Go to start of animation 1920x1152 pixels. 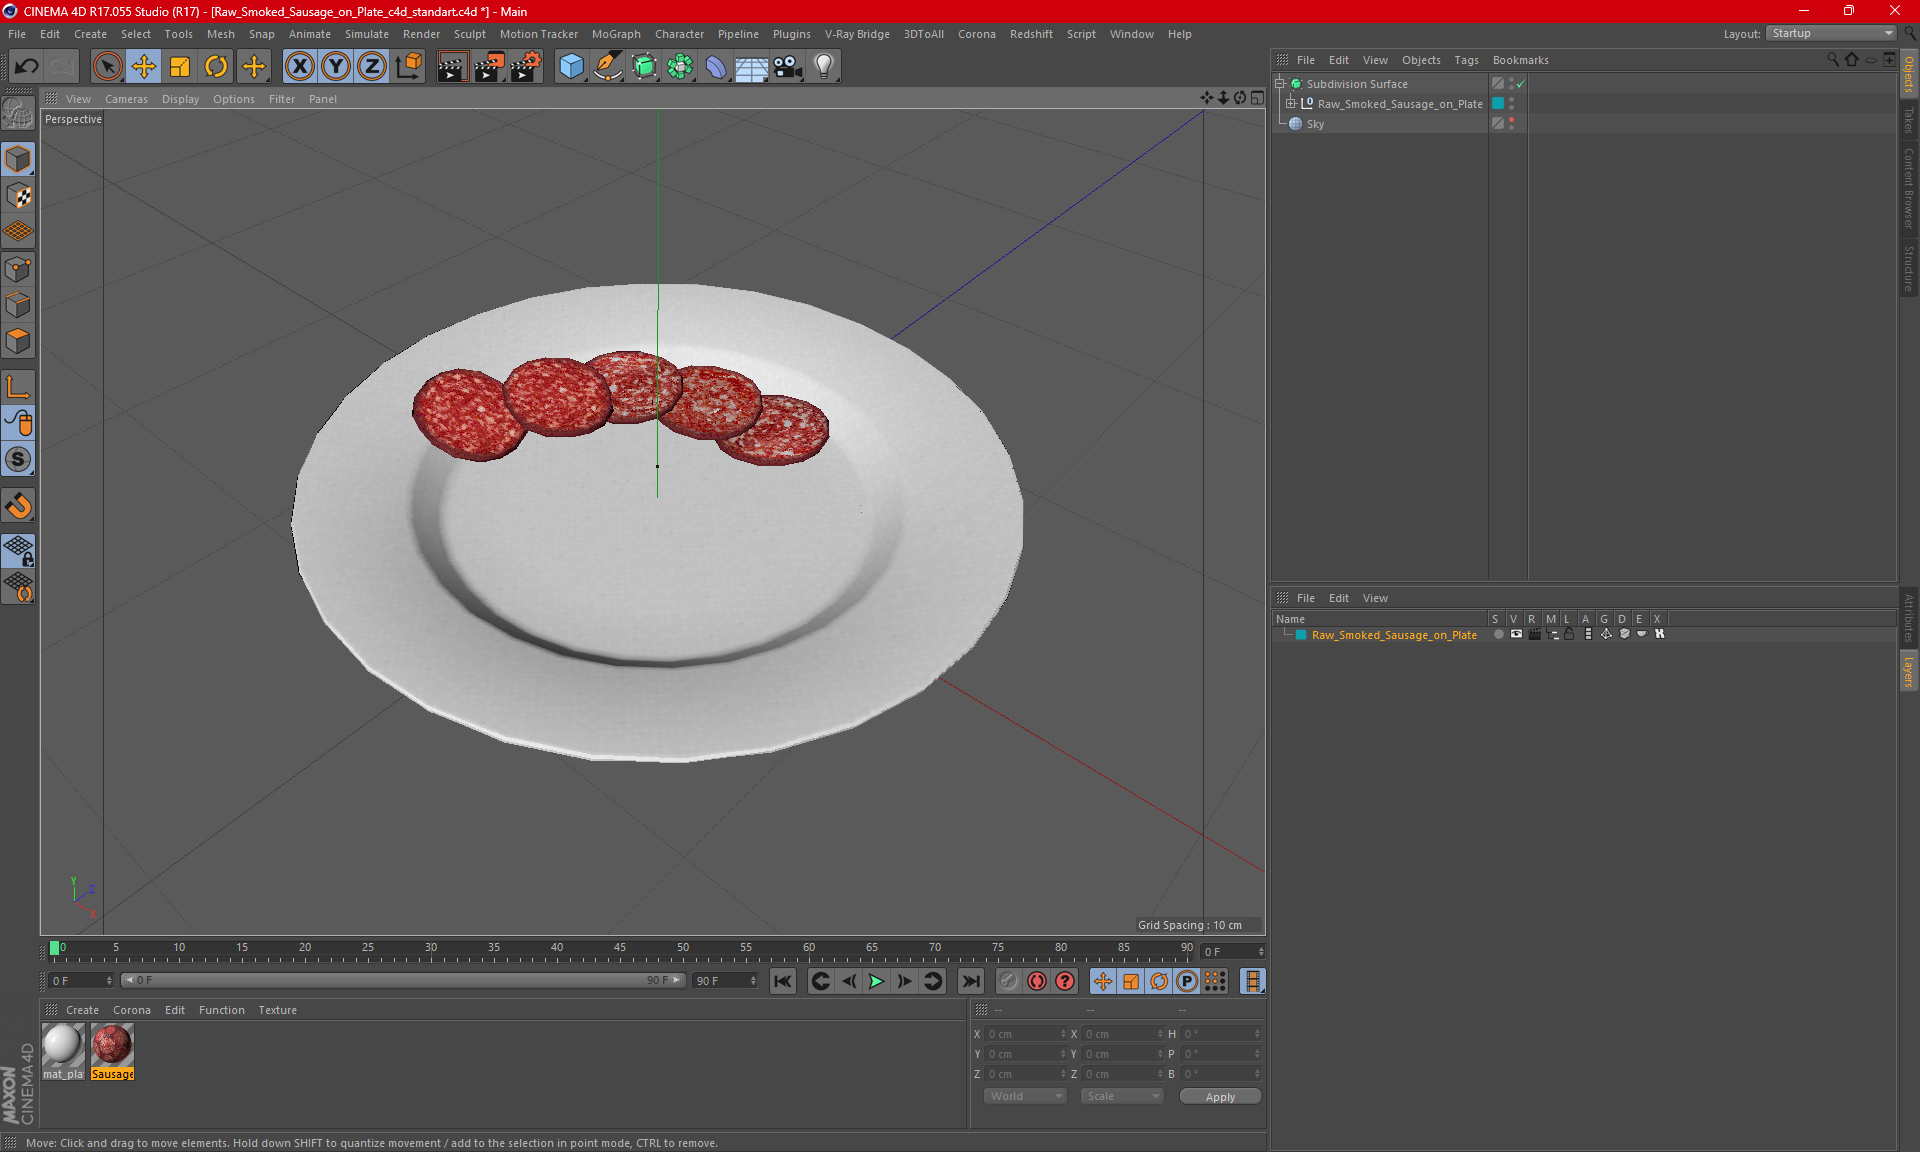tap(783, 981)
